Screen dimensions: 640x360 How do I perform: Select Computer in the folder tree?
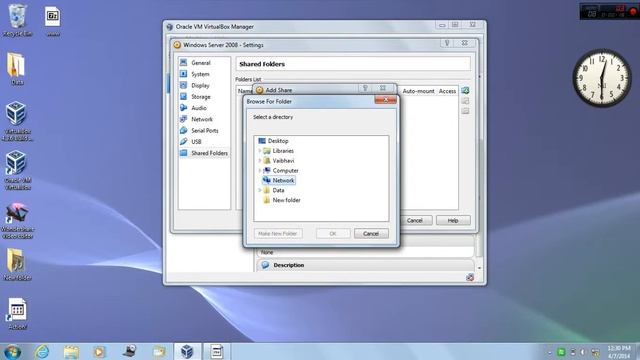point(285,170)
